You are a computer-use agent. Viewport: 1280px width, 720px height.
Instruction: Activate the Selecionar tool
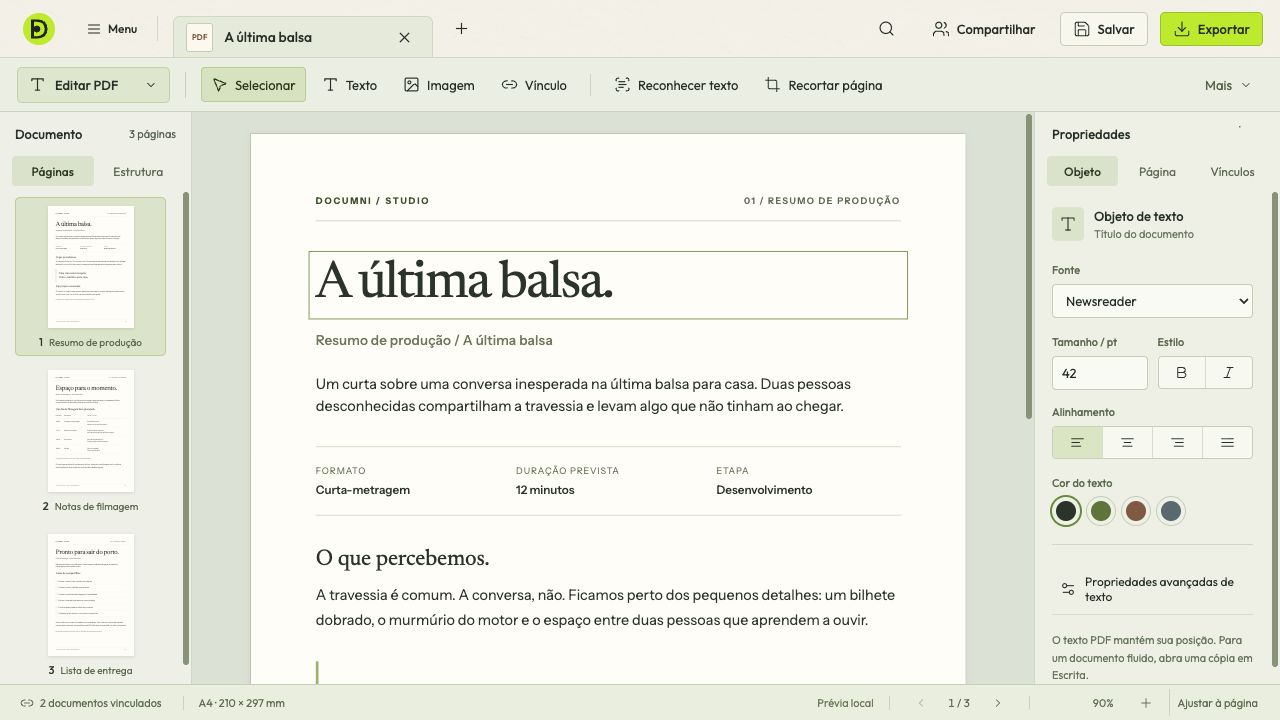[253, 85]
